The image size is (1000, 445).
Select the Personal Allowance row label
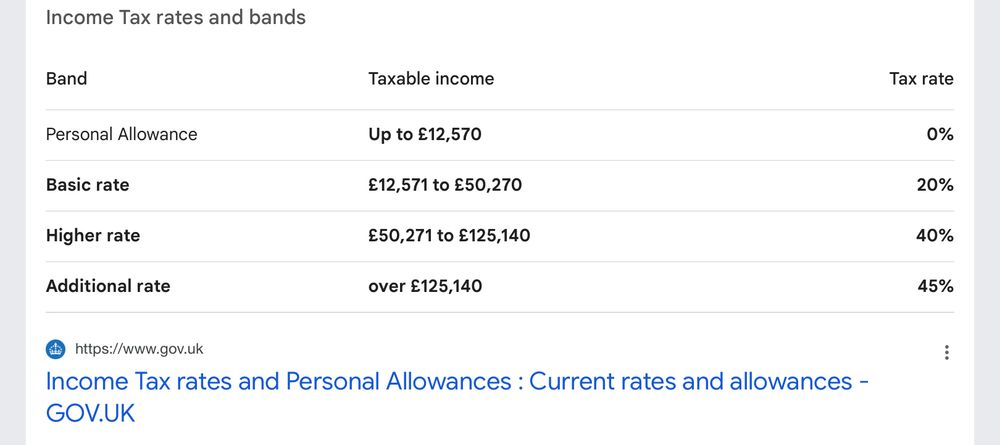point(121,134)
